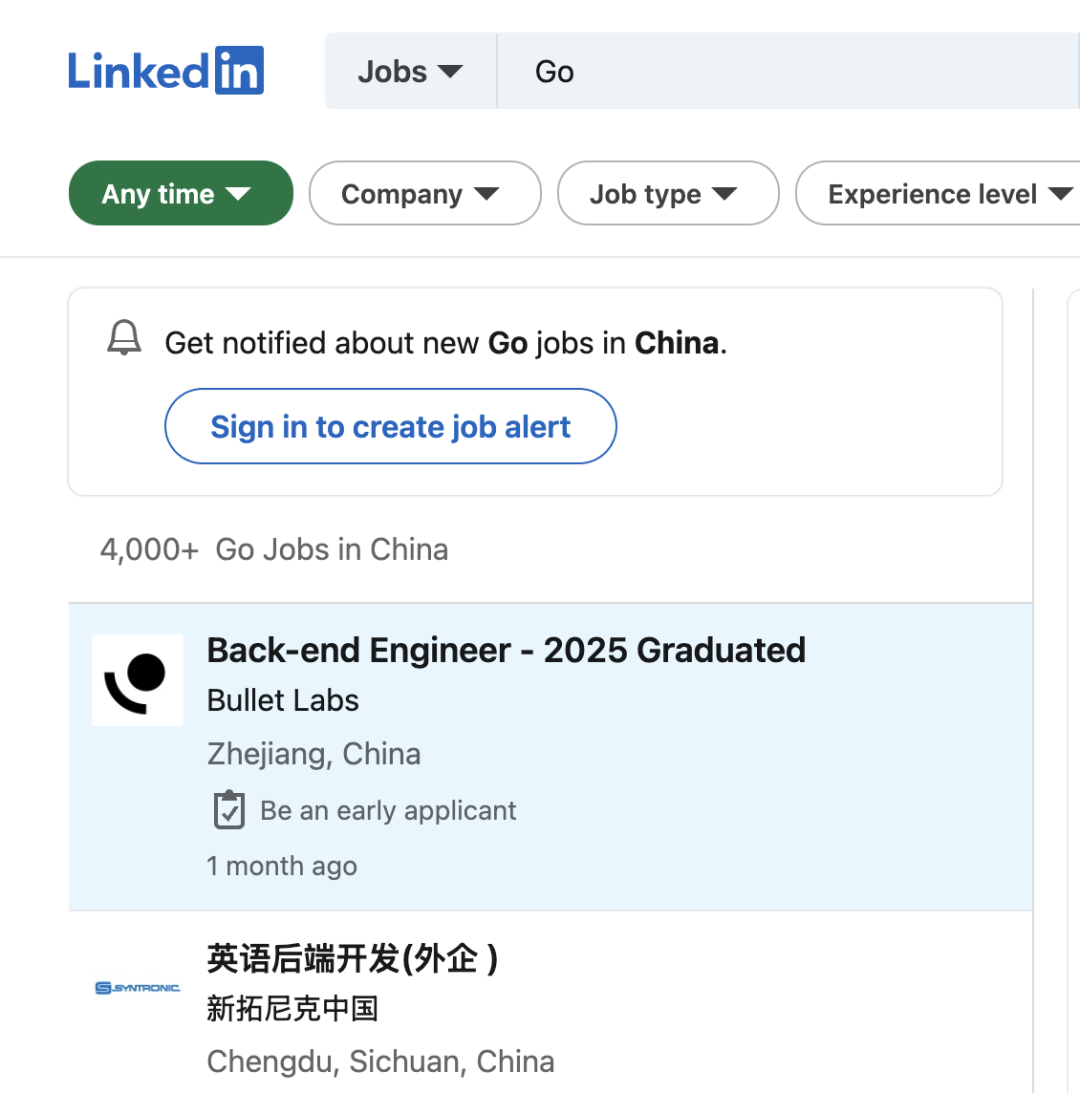Viewport: 1080px width, 1093px height.
Task: Click the 1 month ago timestamp
Action: pos(282,866)
